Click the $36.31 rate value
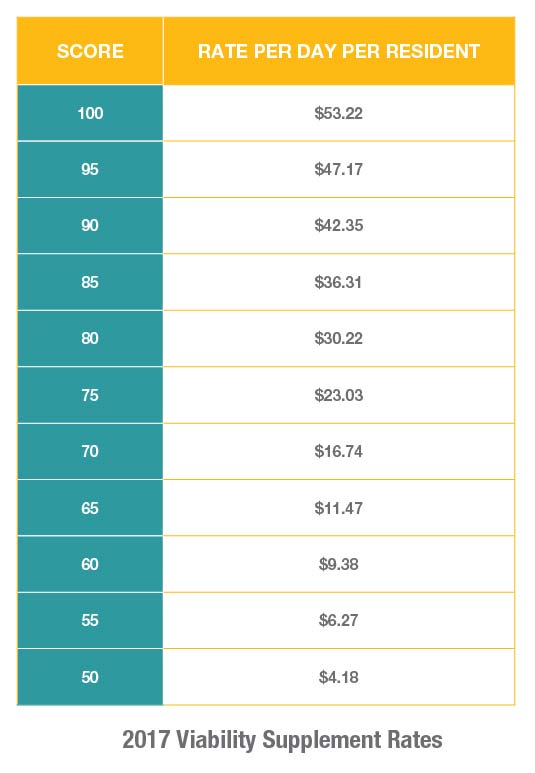The width and height of the screenshot is (535, 773). pyautogui.click(x=339, y=282)
